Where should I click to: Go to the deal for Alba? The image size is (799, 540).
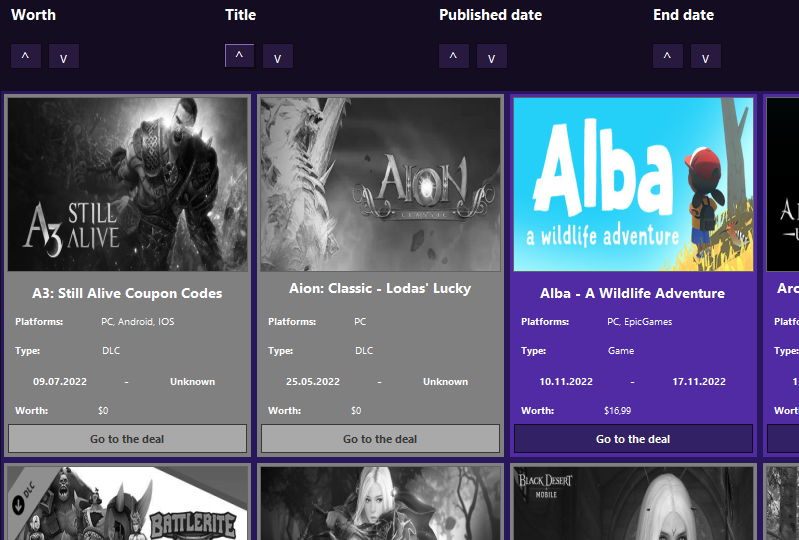633,439
